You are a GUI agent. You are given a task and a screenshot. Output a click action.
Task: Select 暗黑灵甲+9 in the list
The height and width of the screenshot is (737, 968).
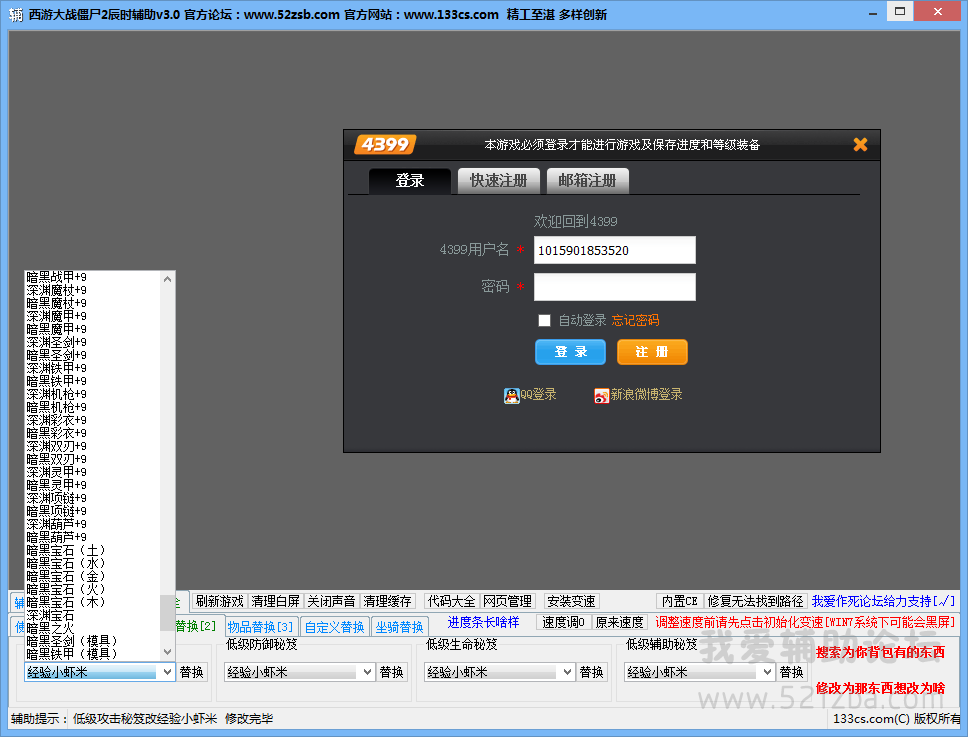[92, 485]
